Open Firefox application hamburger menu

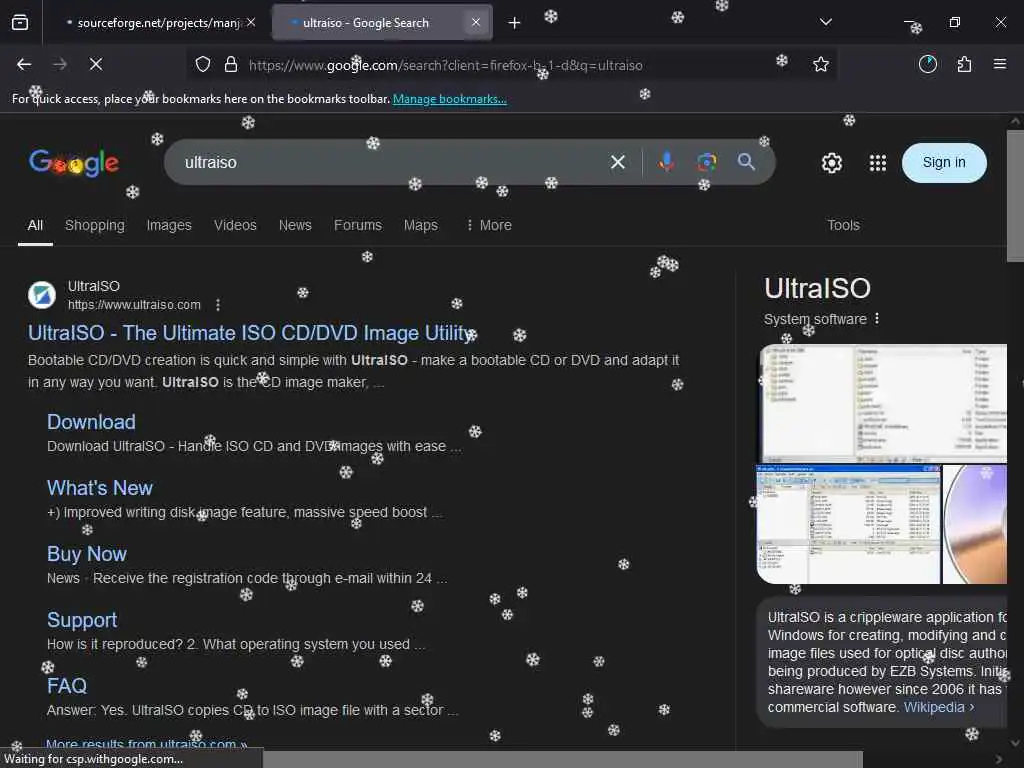(999, 64)
